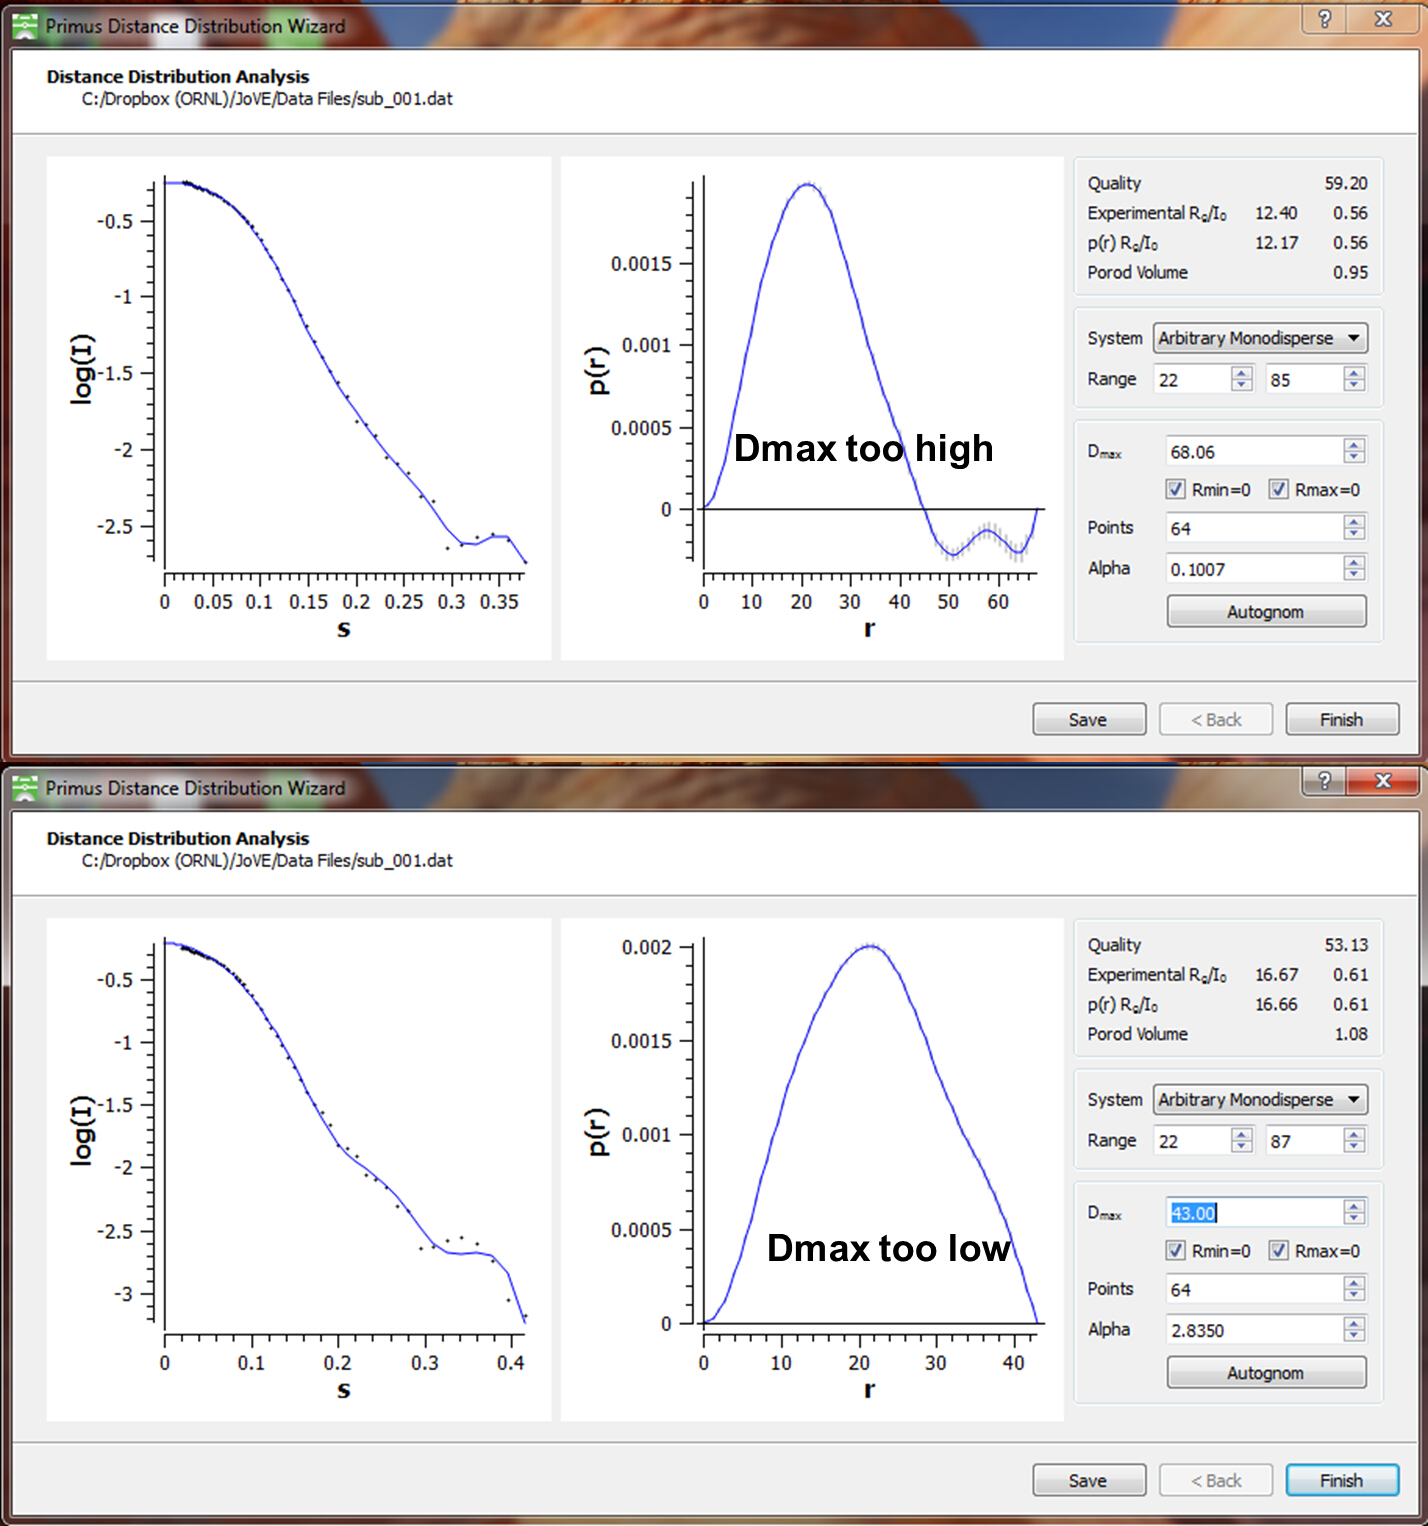Step the upper Dmax 68.06 spinner arrows

[1354, 452]
